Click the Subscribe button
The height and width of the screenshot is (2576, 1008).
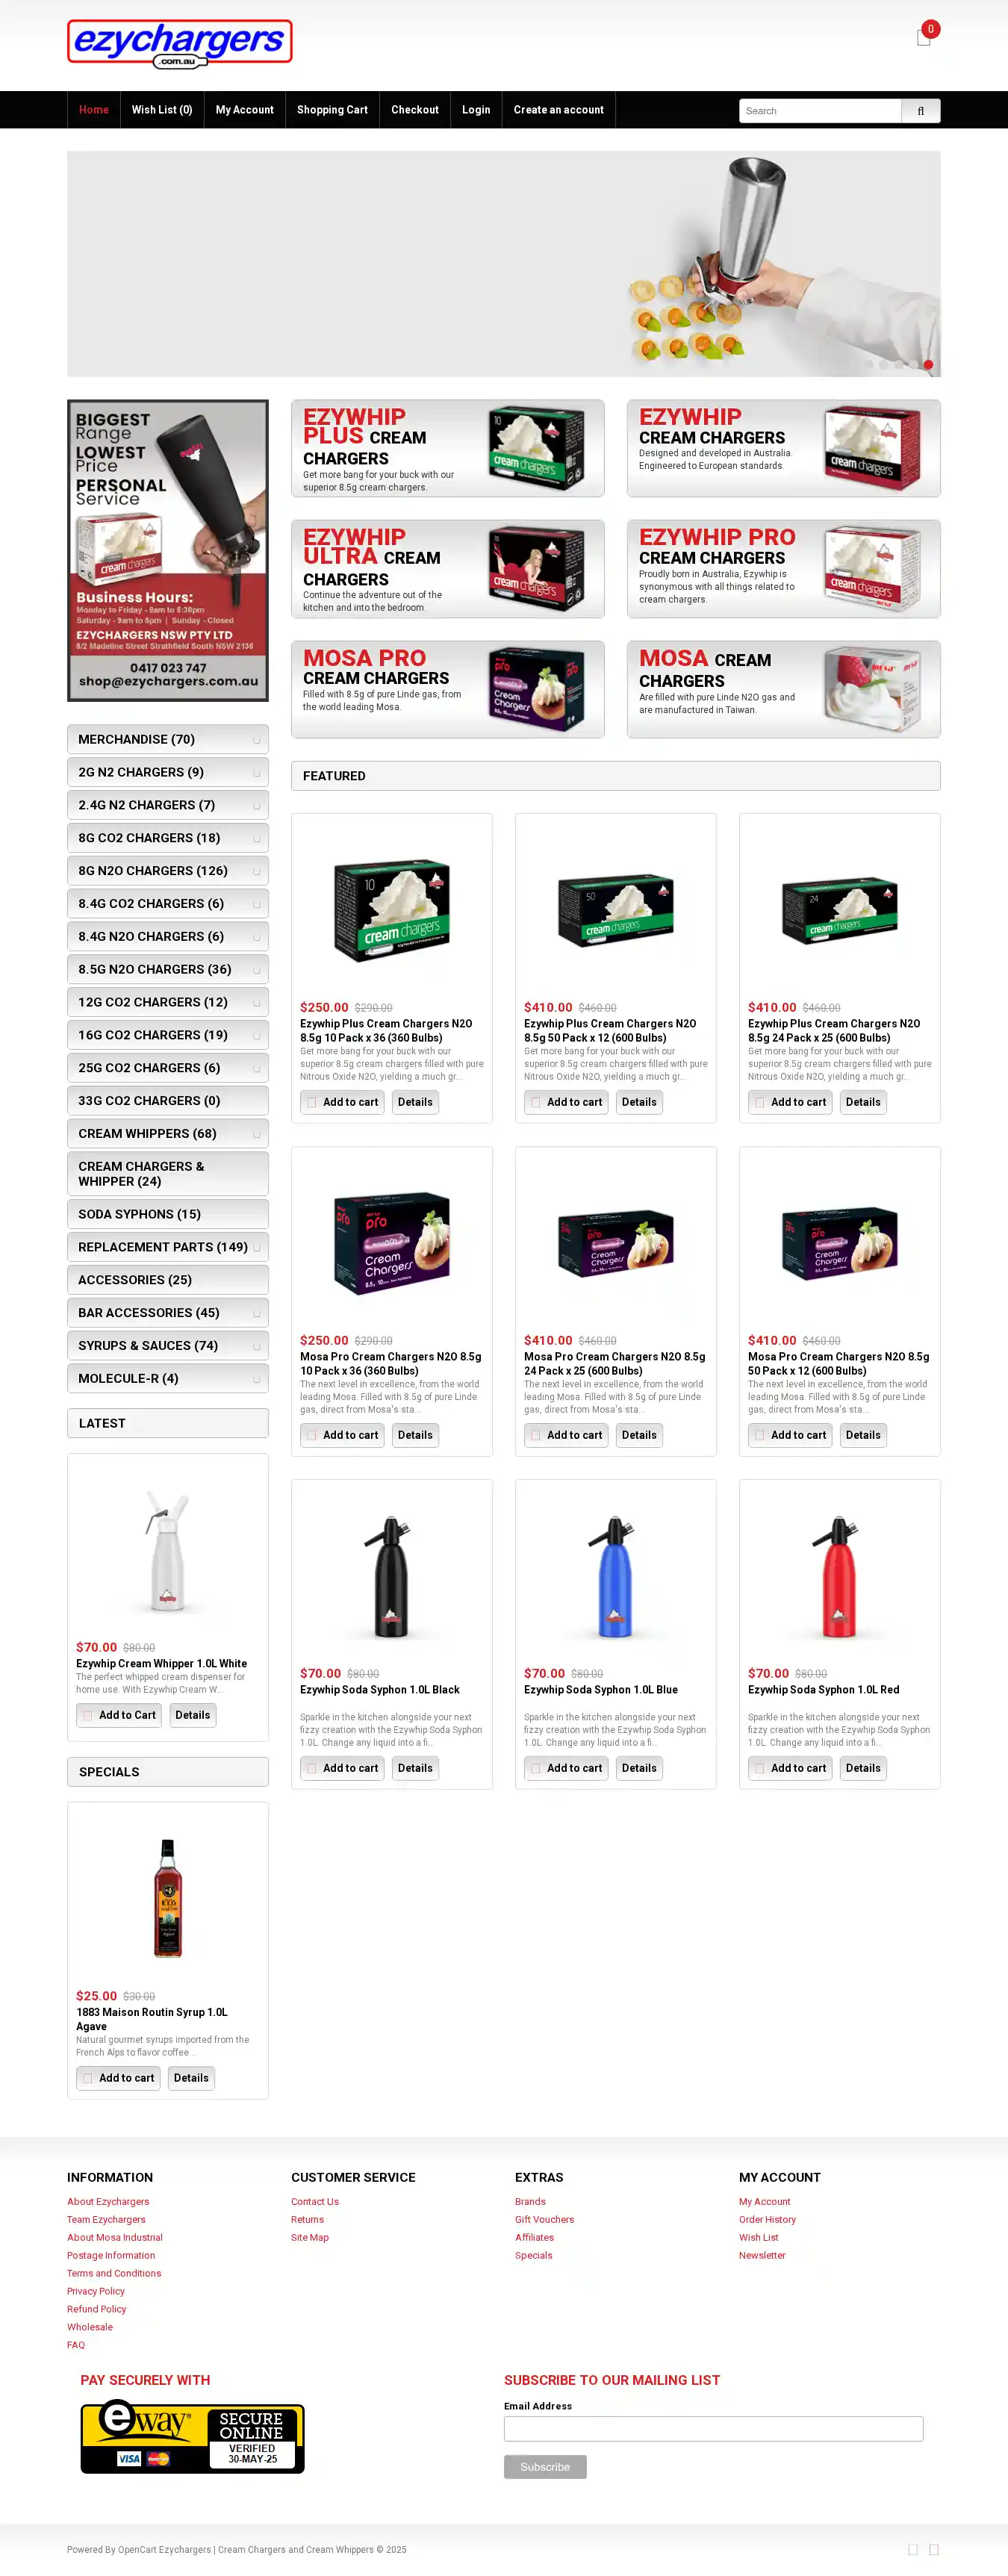(x=545, y=2466)
